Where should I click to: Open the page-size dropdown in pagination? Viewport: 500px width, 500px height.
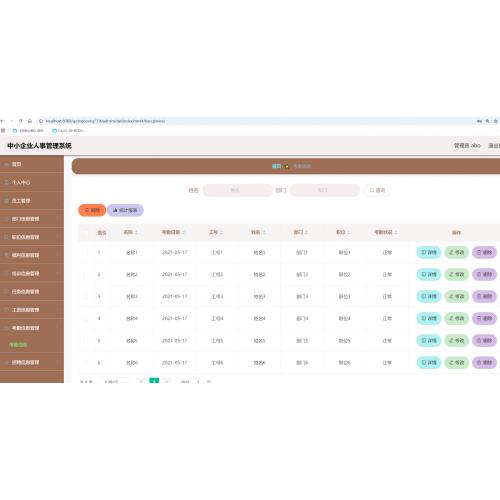(x=114, y=381)
